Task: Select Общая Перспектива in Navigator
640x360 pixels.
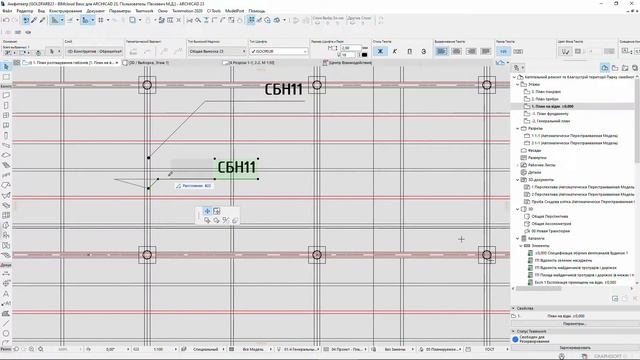Action: (549, 217)
